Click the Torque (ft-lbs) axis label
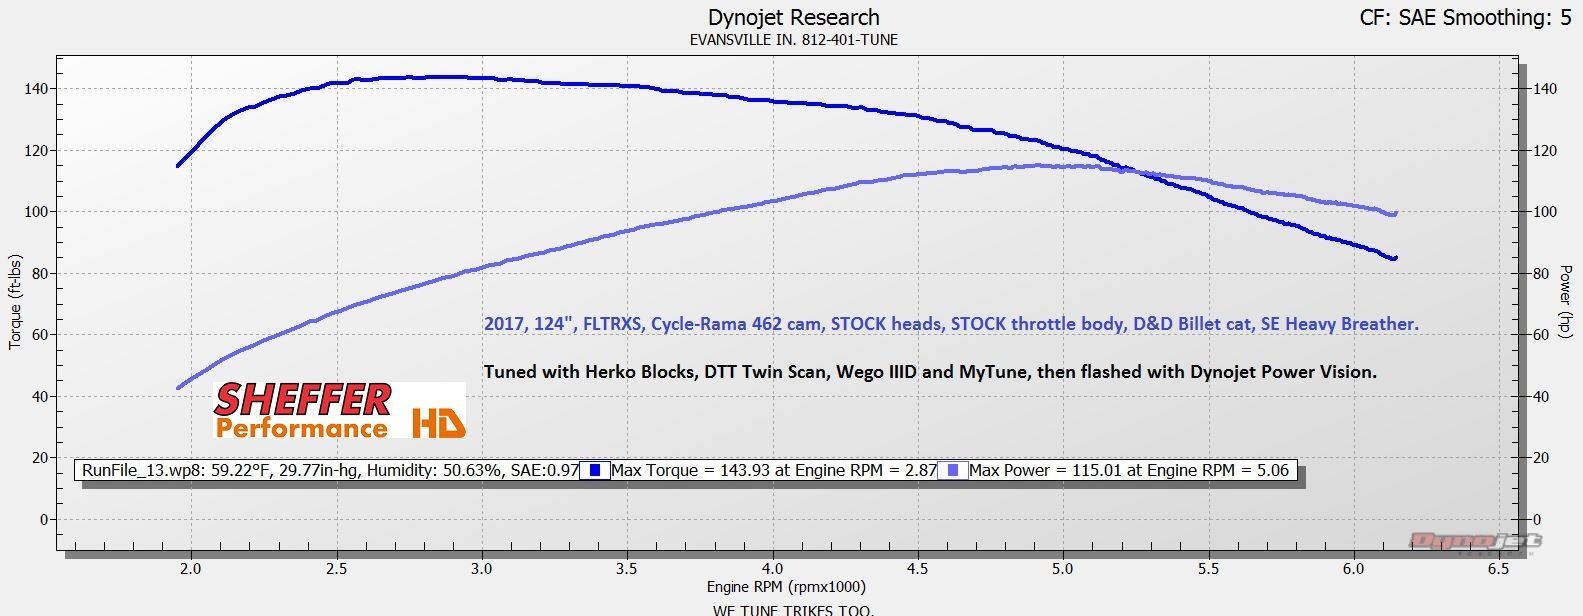Viewport: 1583px width, 616px height. [x=15, y=301]
